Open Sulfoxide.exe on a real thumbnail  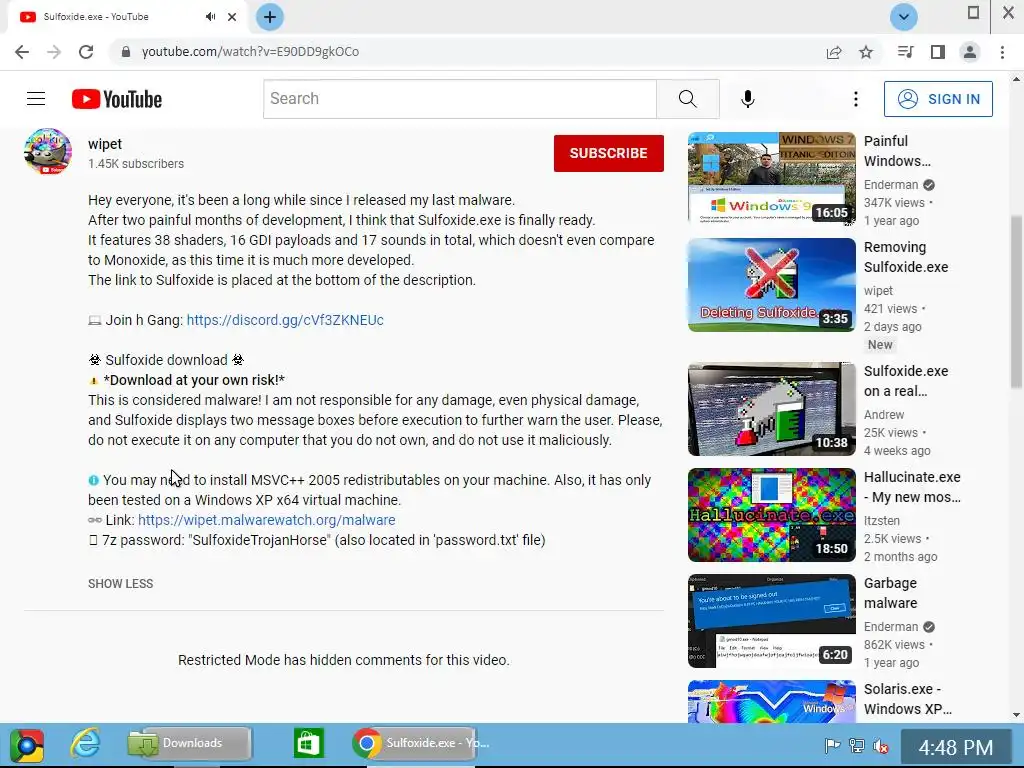[x=771, y=409]
